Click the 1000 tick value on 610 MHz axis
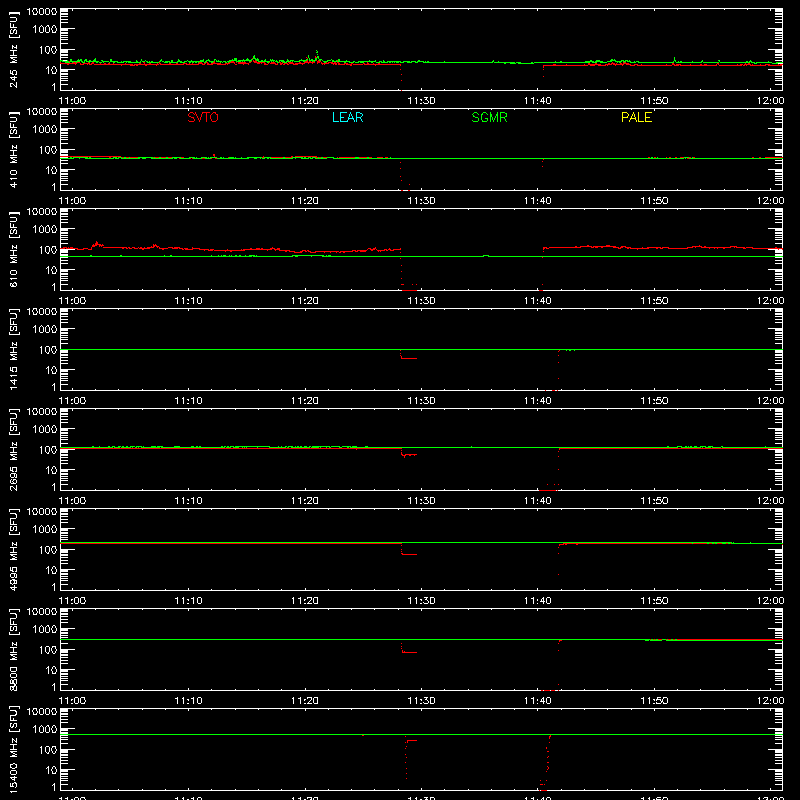 pyautogui.click(x=45, y=229)
